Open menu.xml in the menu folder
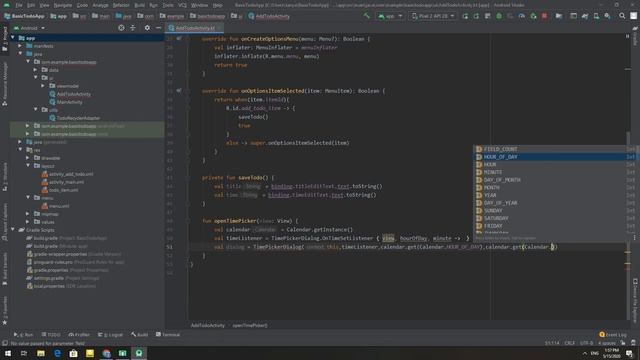Image resolution: width=640 pixels, height=360 pixels. pyautogui.click(x=59, y=206)
